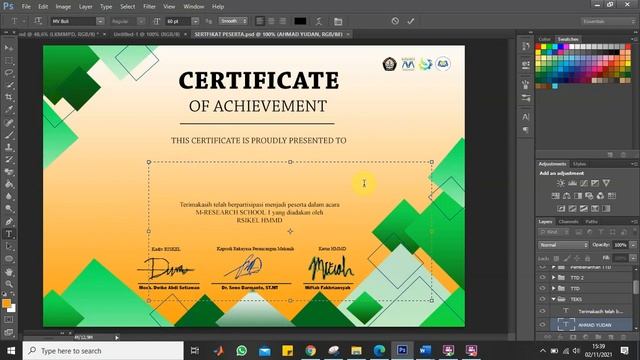This screenshot has height=360, width=640.
Task: Open Create Warped Text dialog
Action: click(x=318, y=21)
